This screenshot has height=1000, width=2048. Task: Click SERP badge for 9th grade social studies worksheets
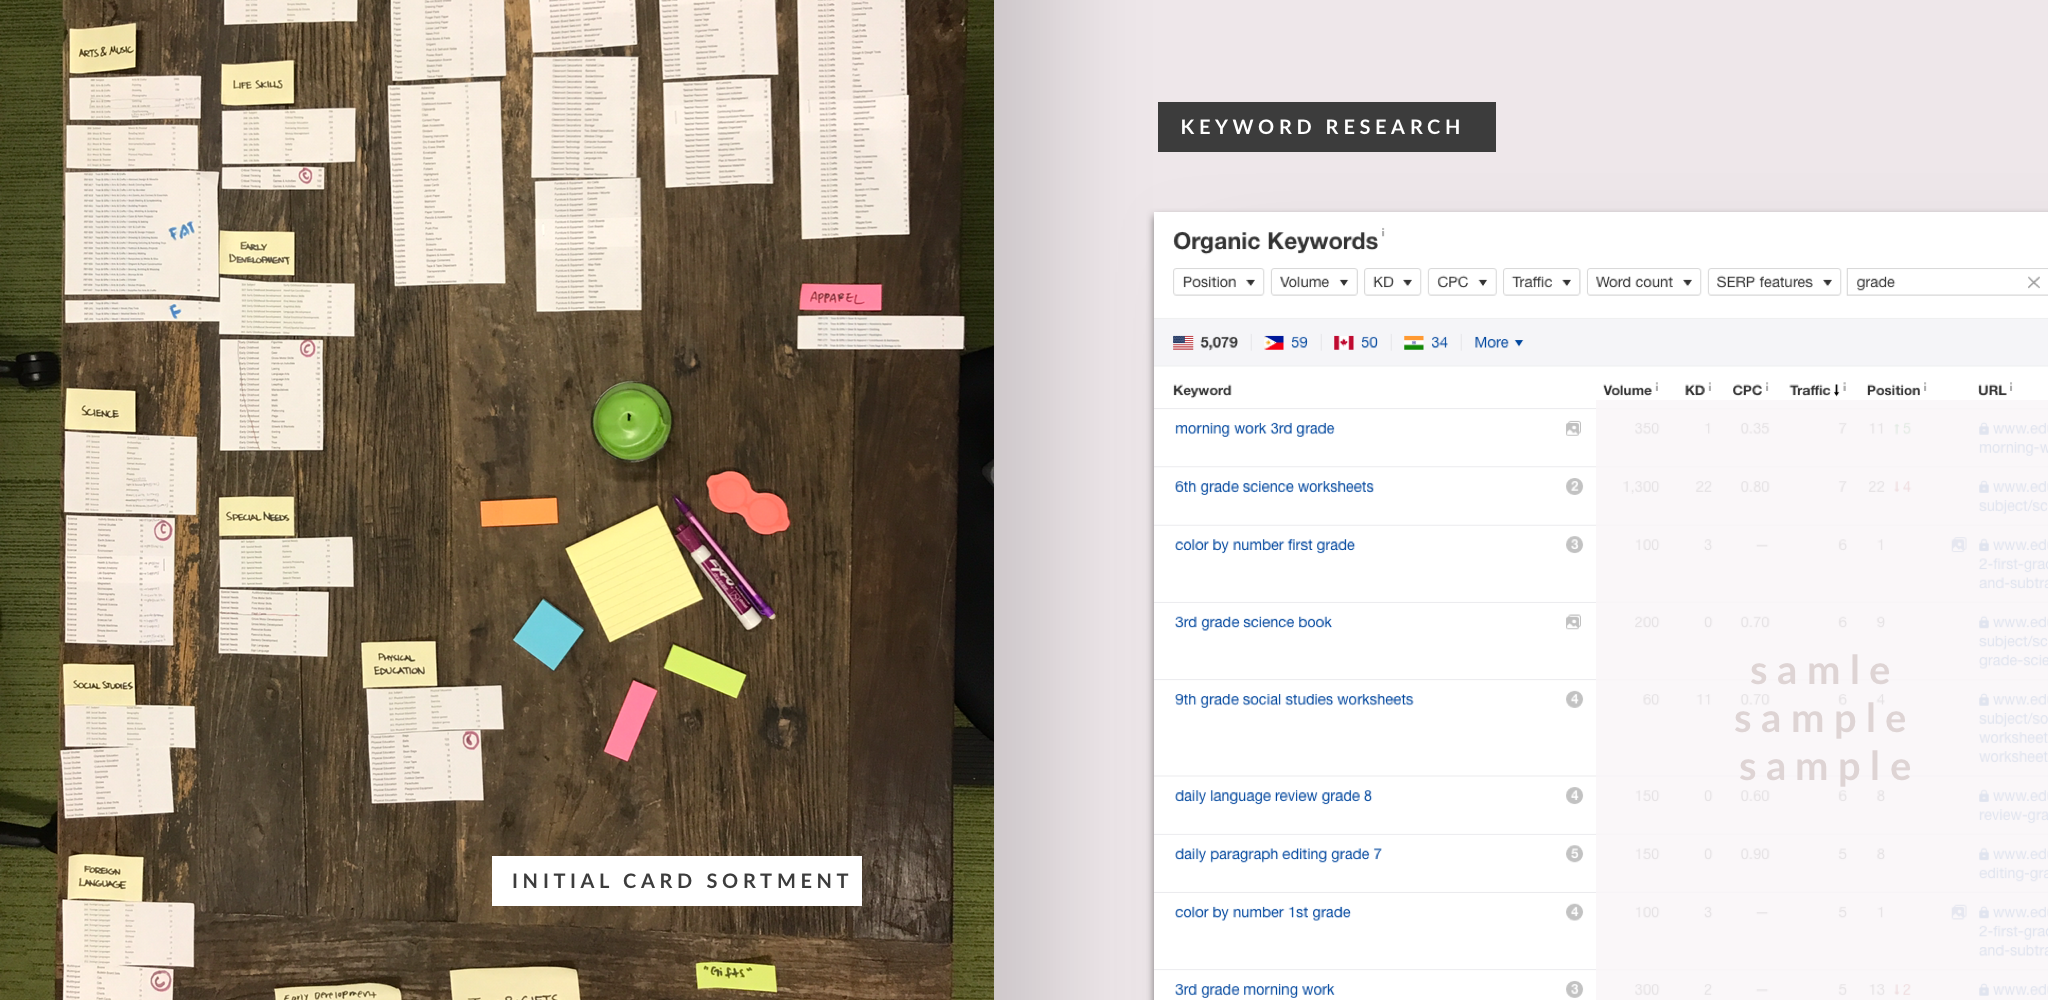[1574, 700]
